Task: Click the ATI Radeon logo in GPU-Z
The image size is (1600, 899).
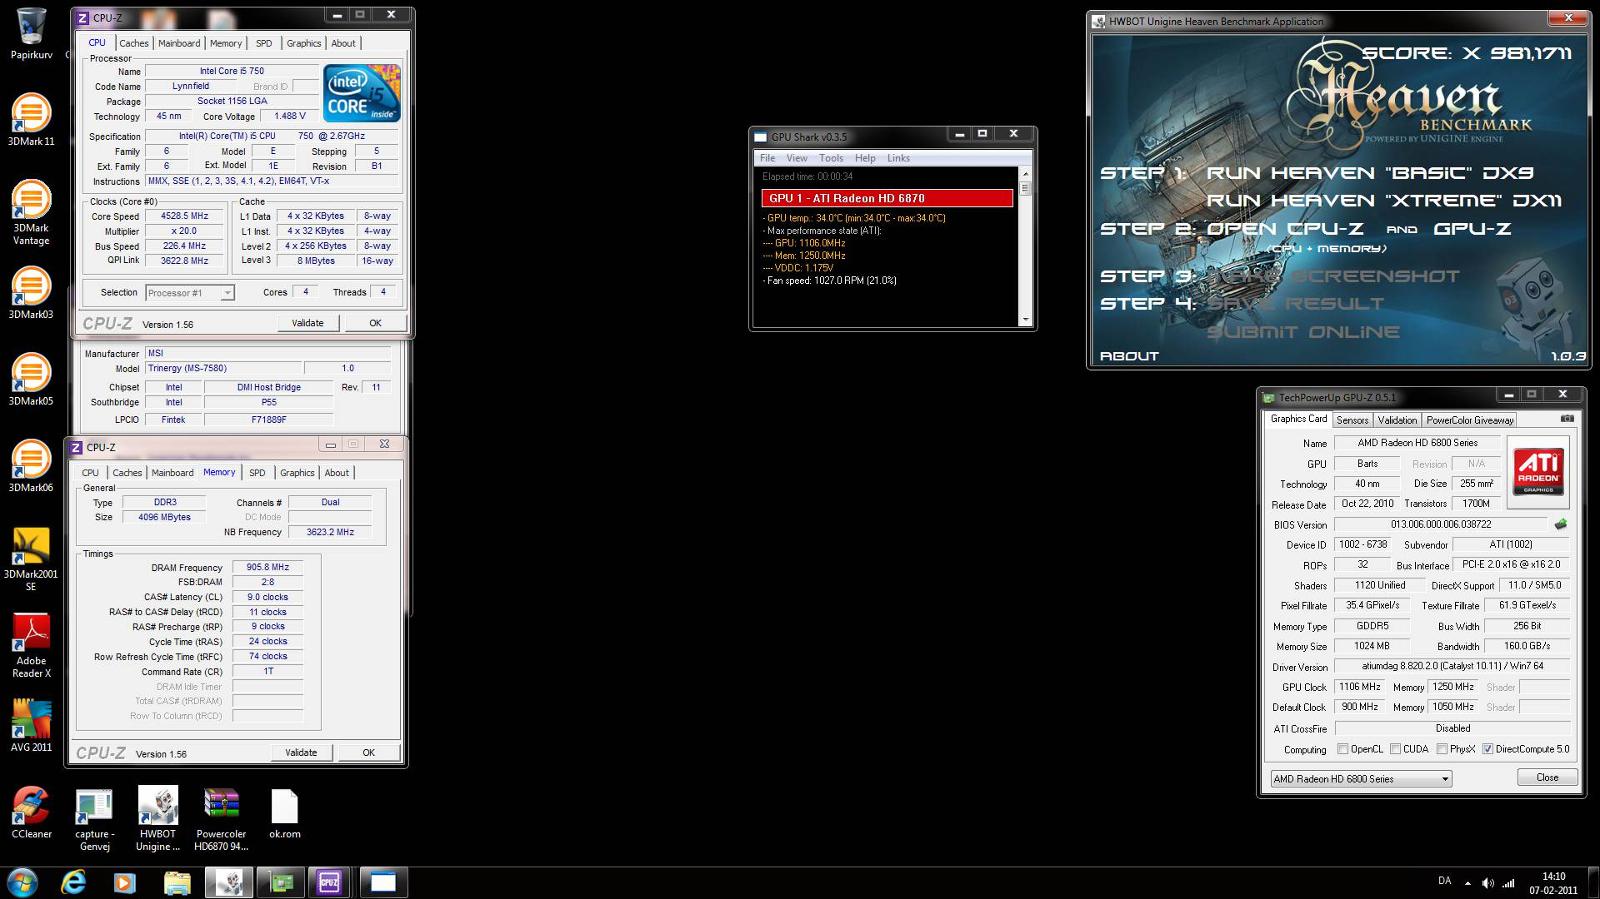Action: (1538, 470)
